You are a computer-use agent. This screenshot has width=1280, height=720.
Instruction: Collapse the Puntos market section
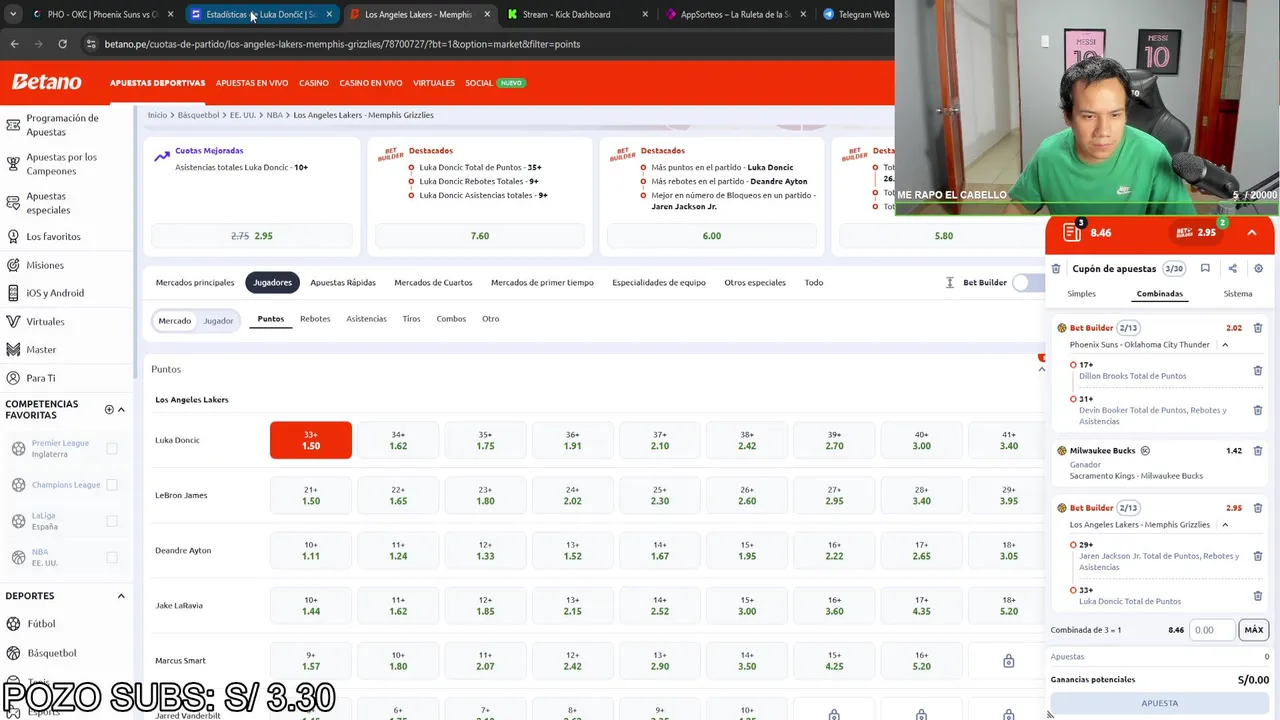pos(1041,369)
